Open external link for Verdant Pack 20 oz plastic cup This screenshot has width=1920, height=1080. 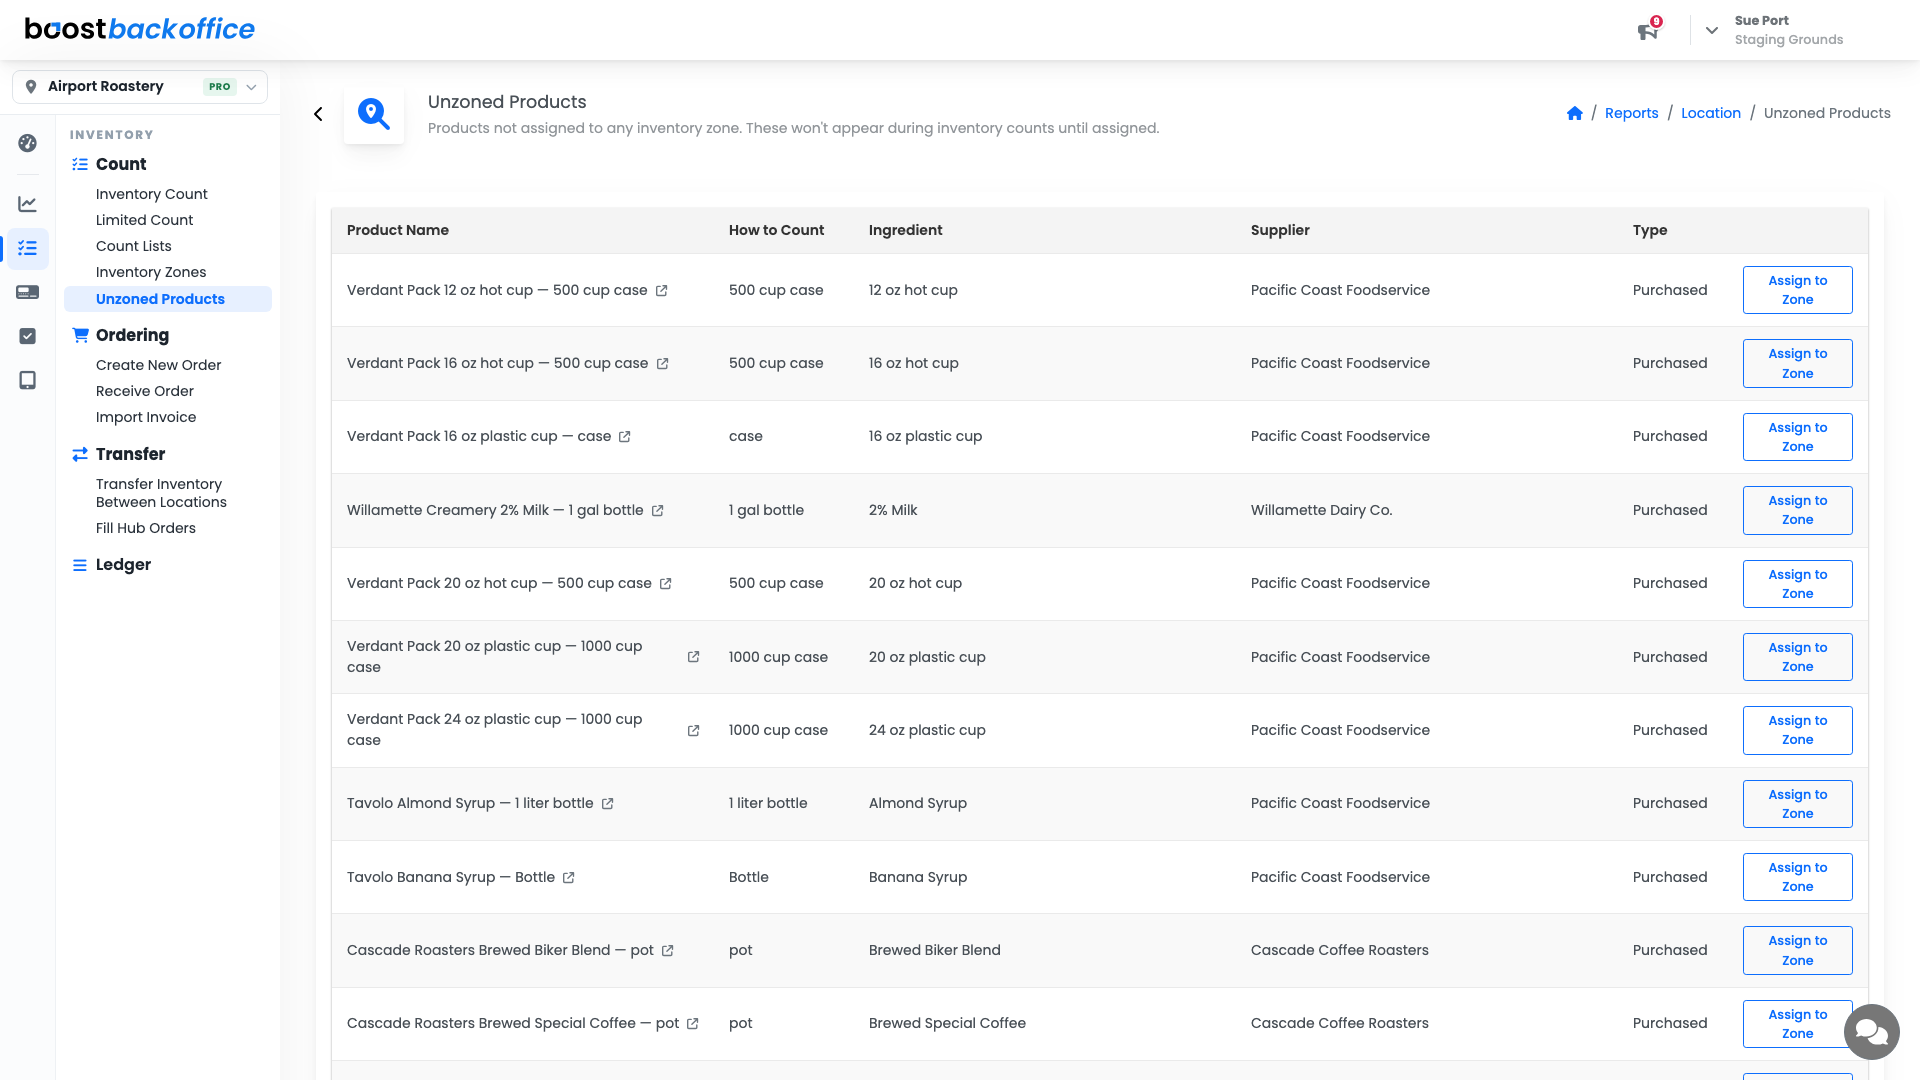693,657
